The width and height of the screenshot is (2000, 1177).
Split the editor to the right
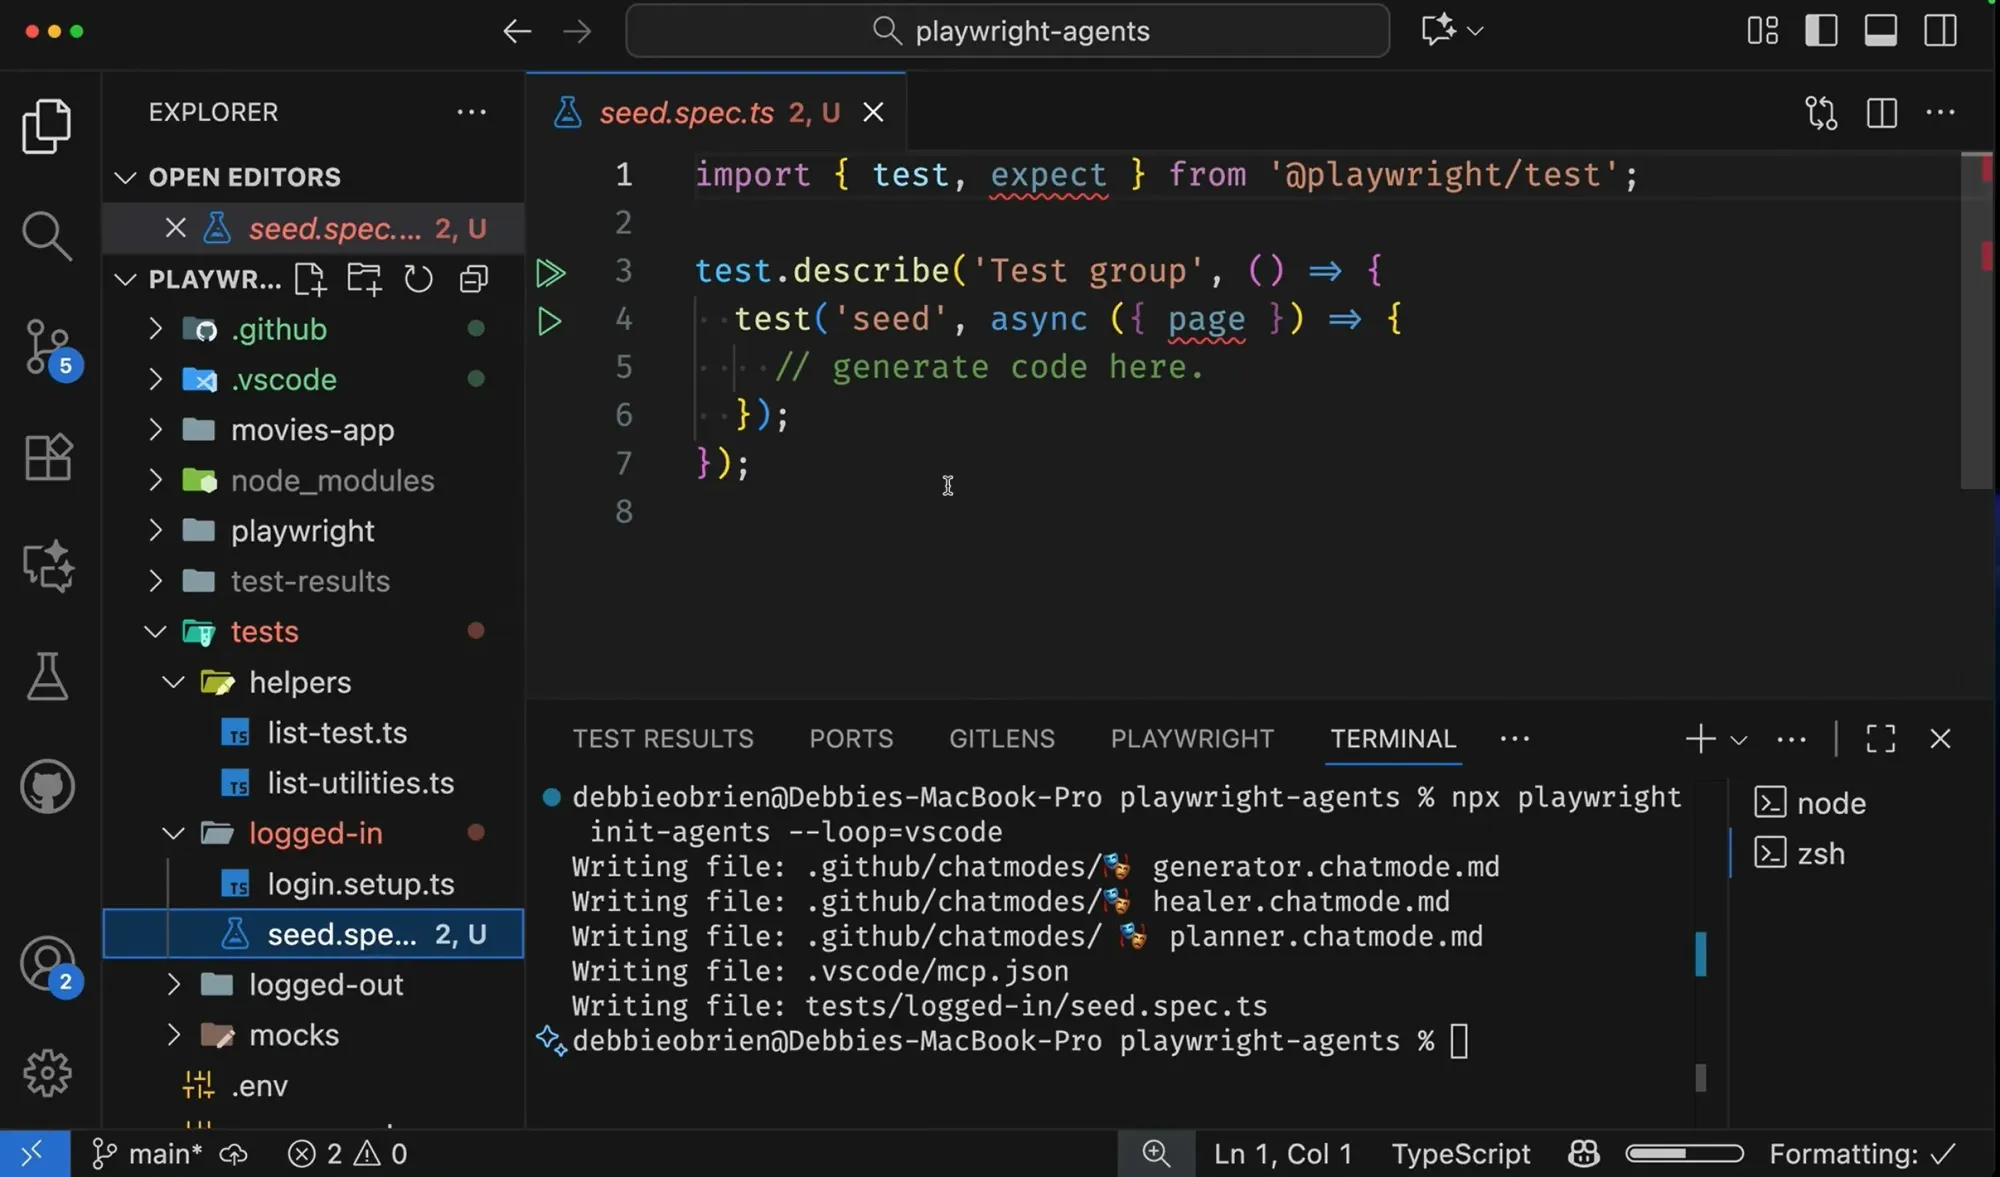(1881, 113)
